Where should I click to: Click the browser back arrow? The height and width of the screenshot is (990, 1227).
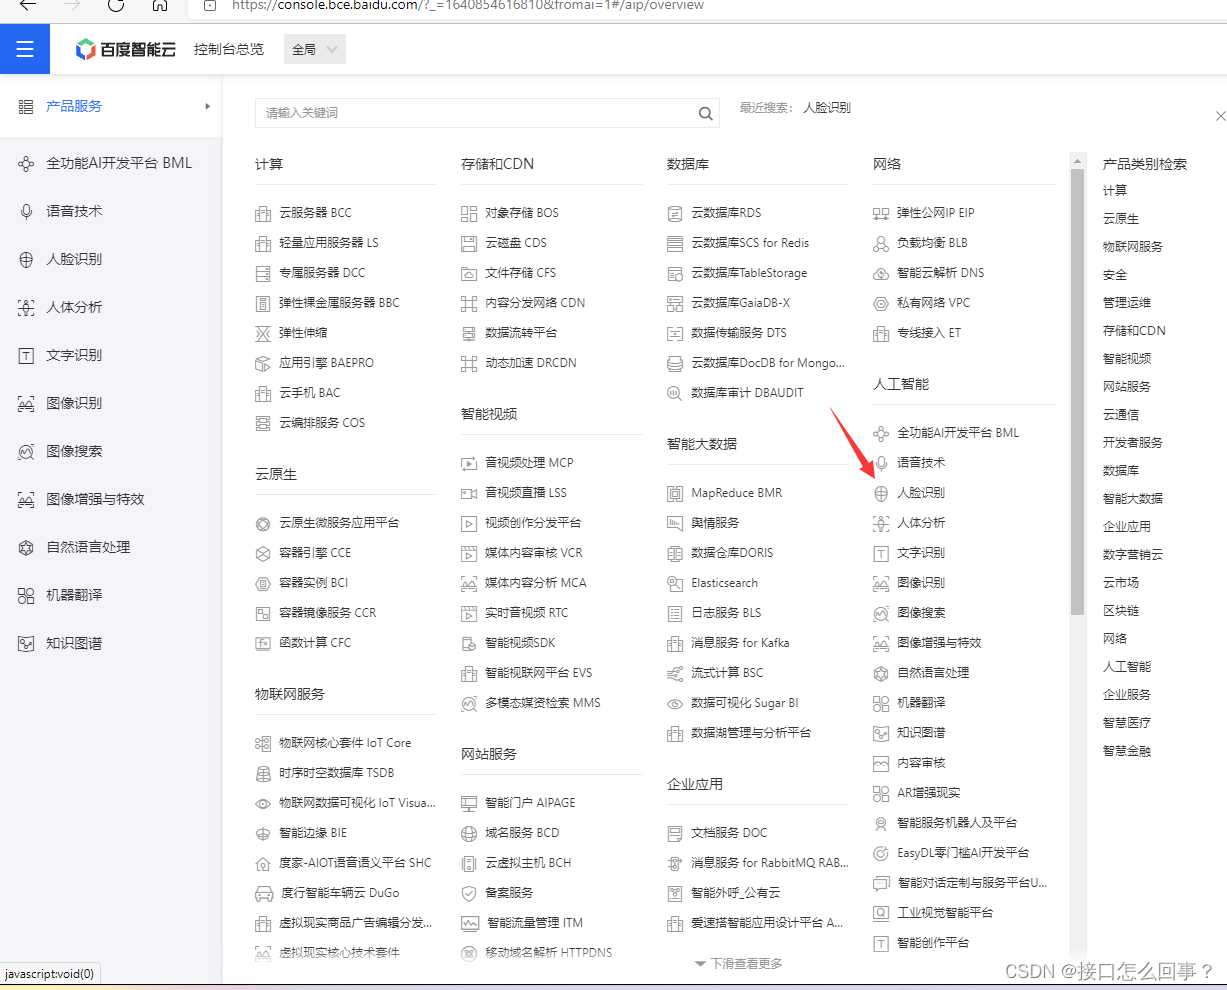(27, 5)
